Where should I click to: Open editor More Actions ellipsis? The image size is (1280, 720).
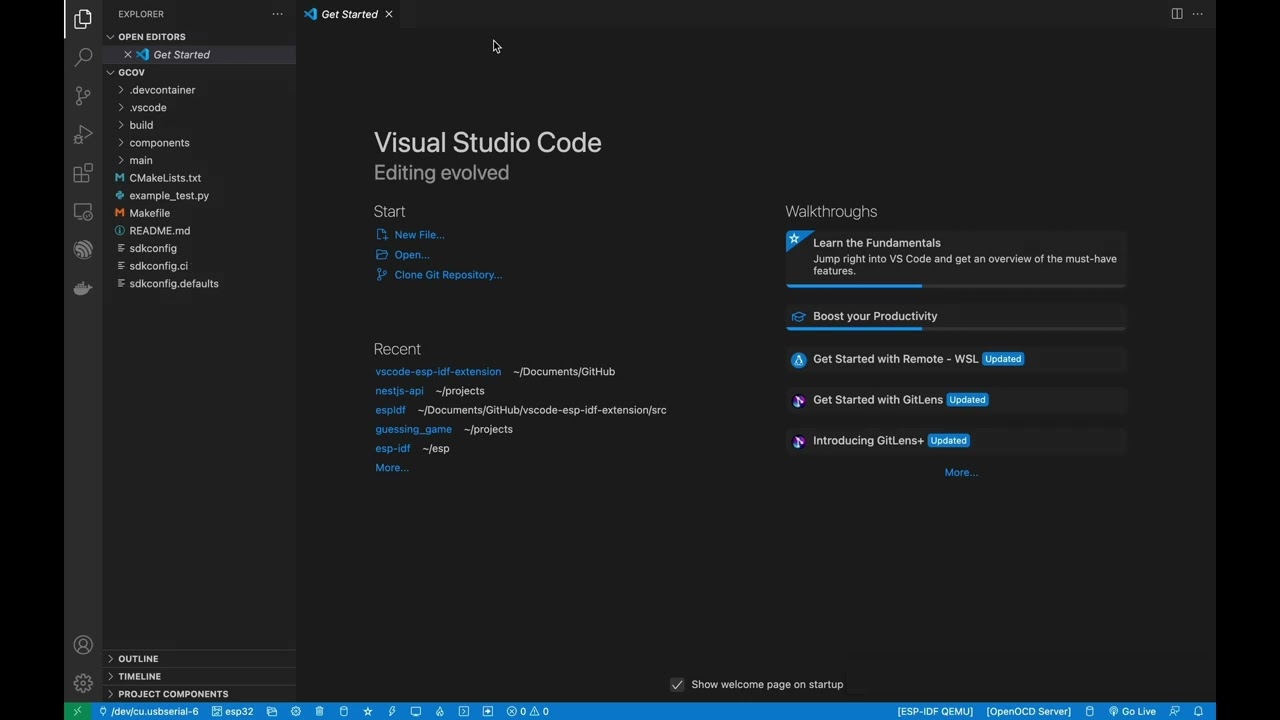coord(1198,14)
